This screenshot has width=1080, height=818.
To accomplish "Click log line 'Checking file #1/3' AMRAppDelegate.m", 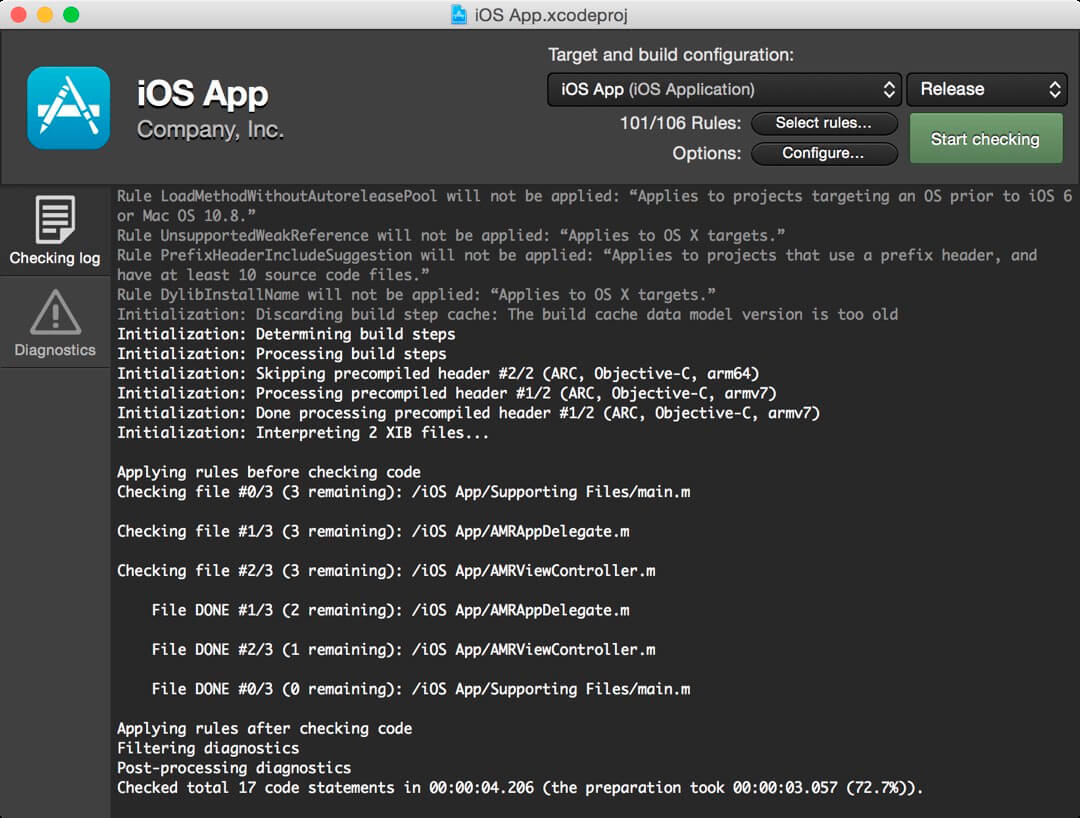I will tap(373, 532).
